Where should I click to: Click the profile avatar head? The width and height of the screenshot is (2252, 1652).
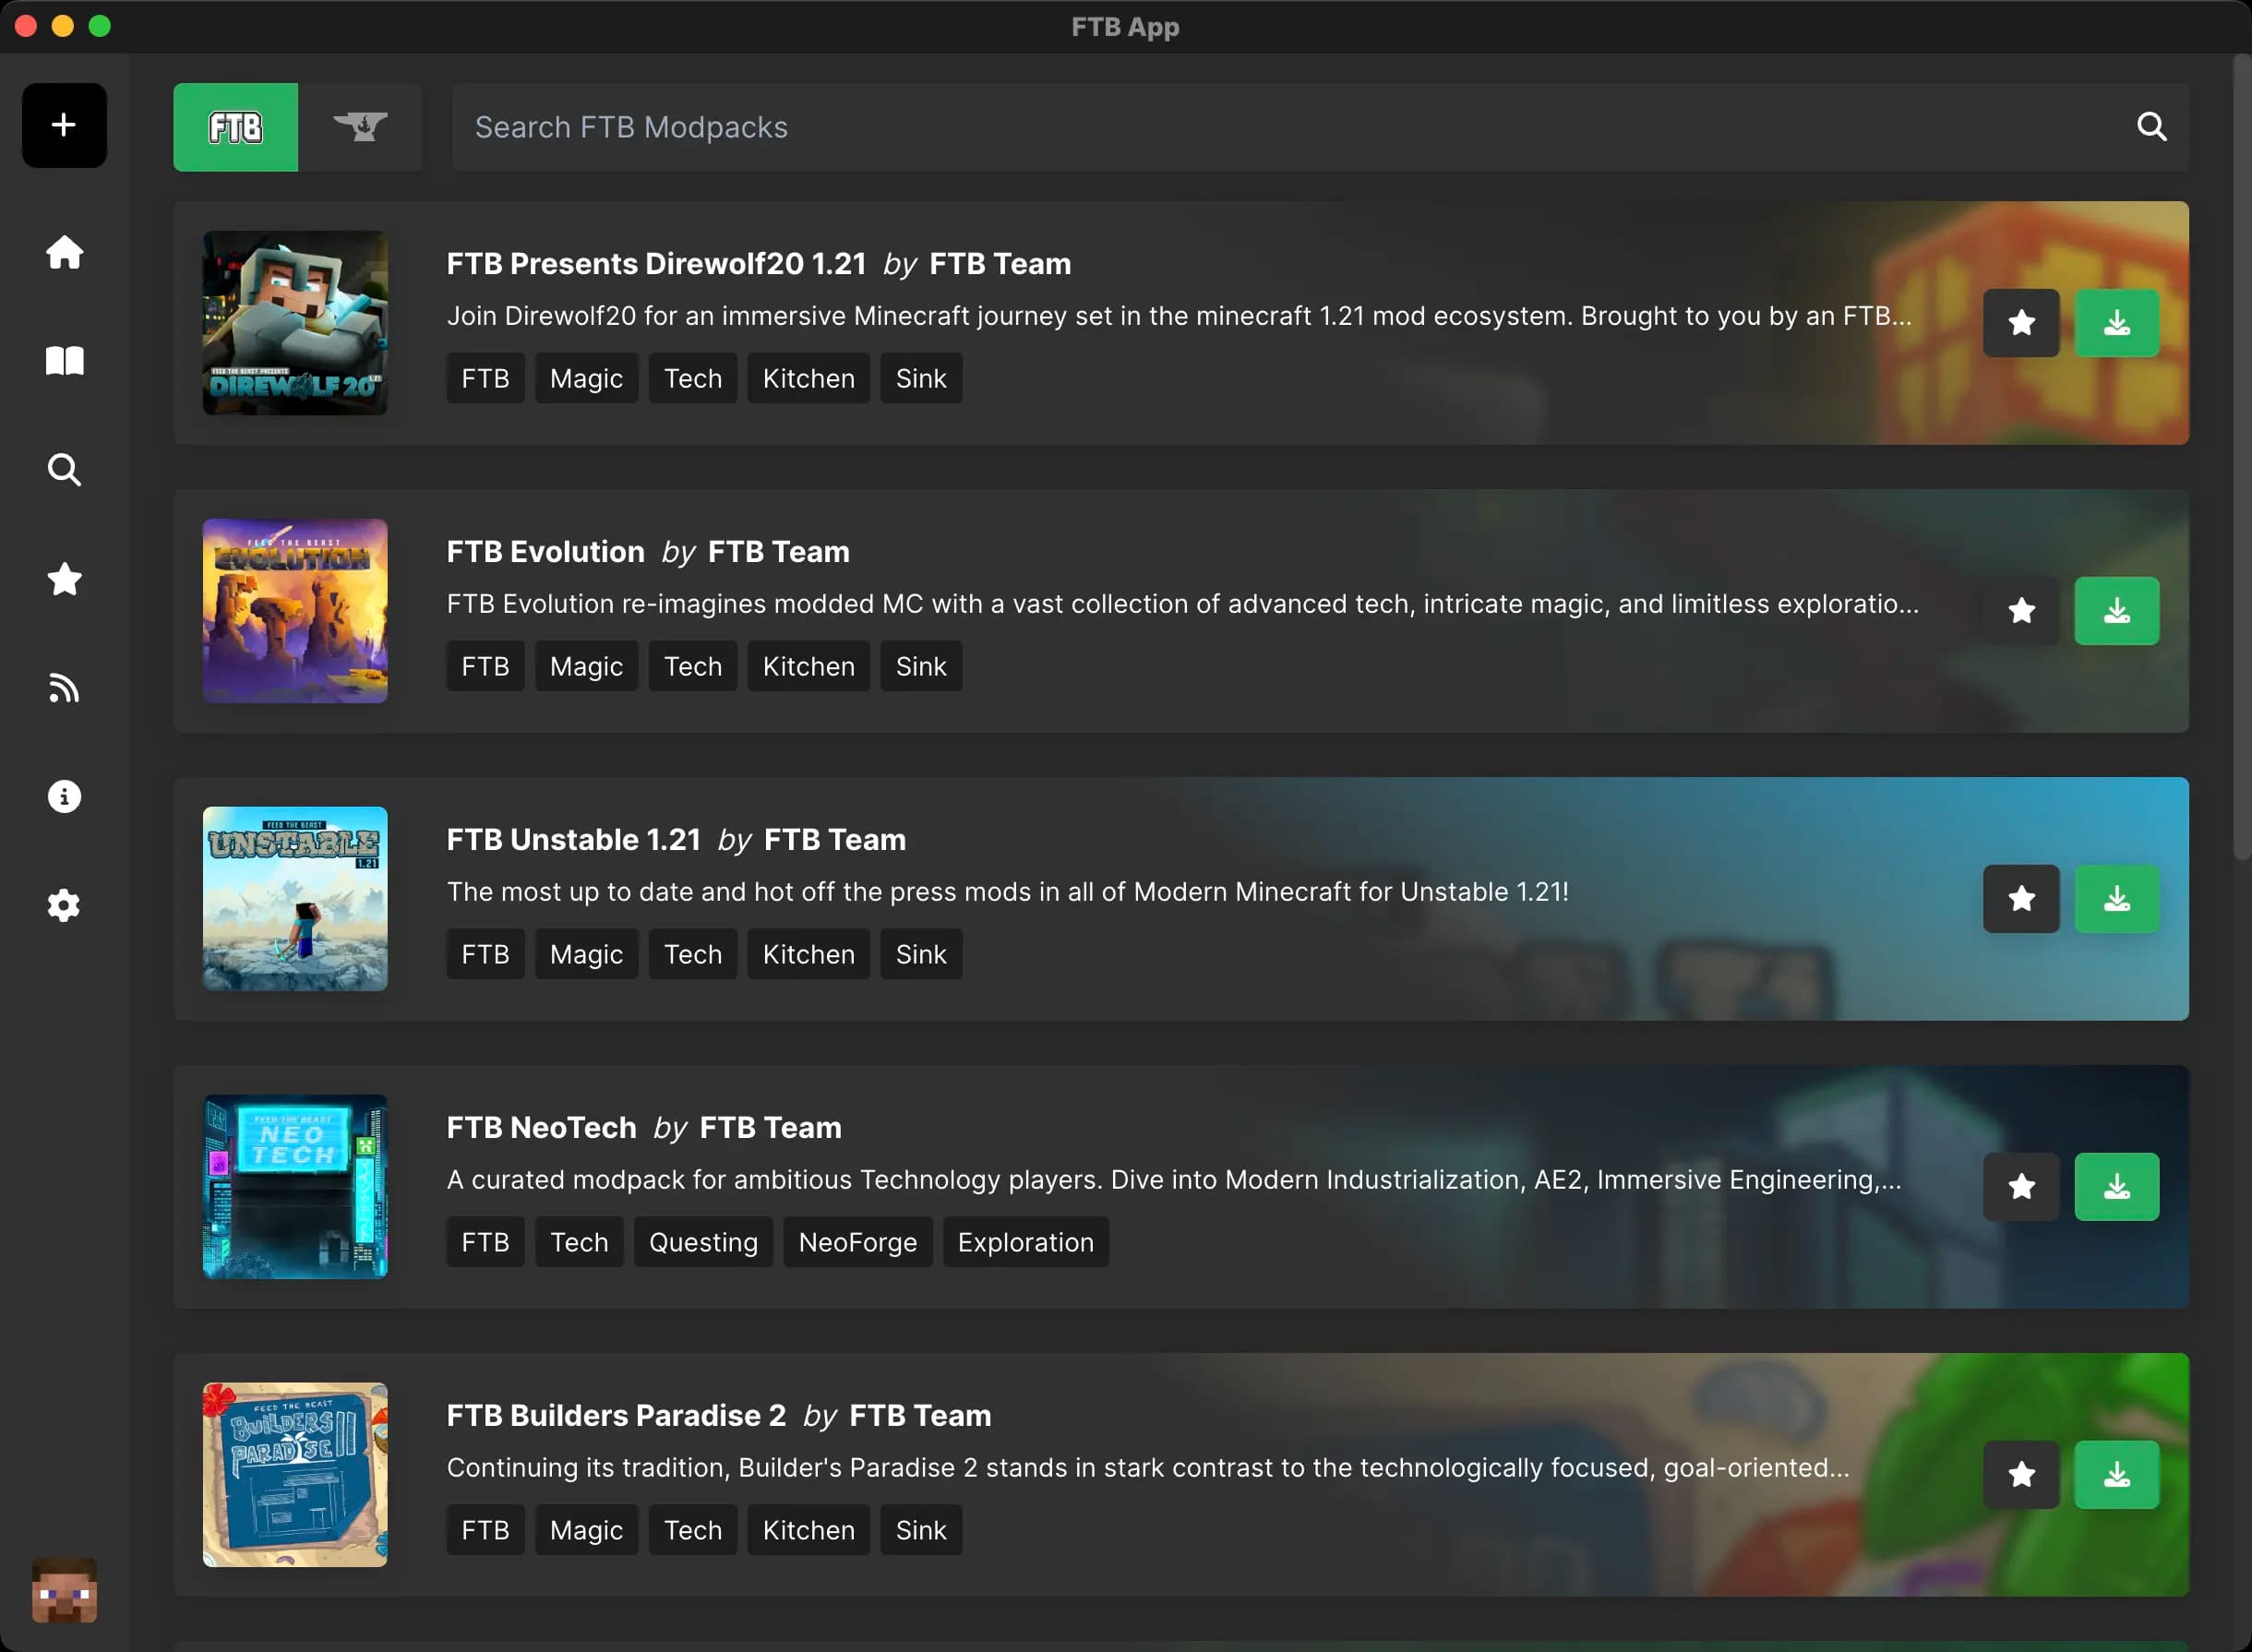point(64,1590)
